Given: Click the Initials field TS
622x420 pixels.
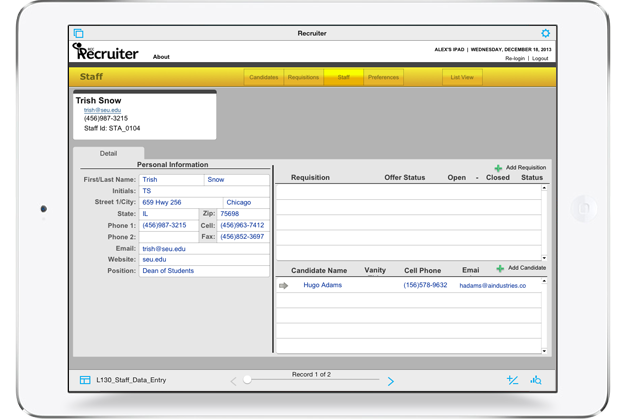Looking at the screenshot, I should coord(204,191).
